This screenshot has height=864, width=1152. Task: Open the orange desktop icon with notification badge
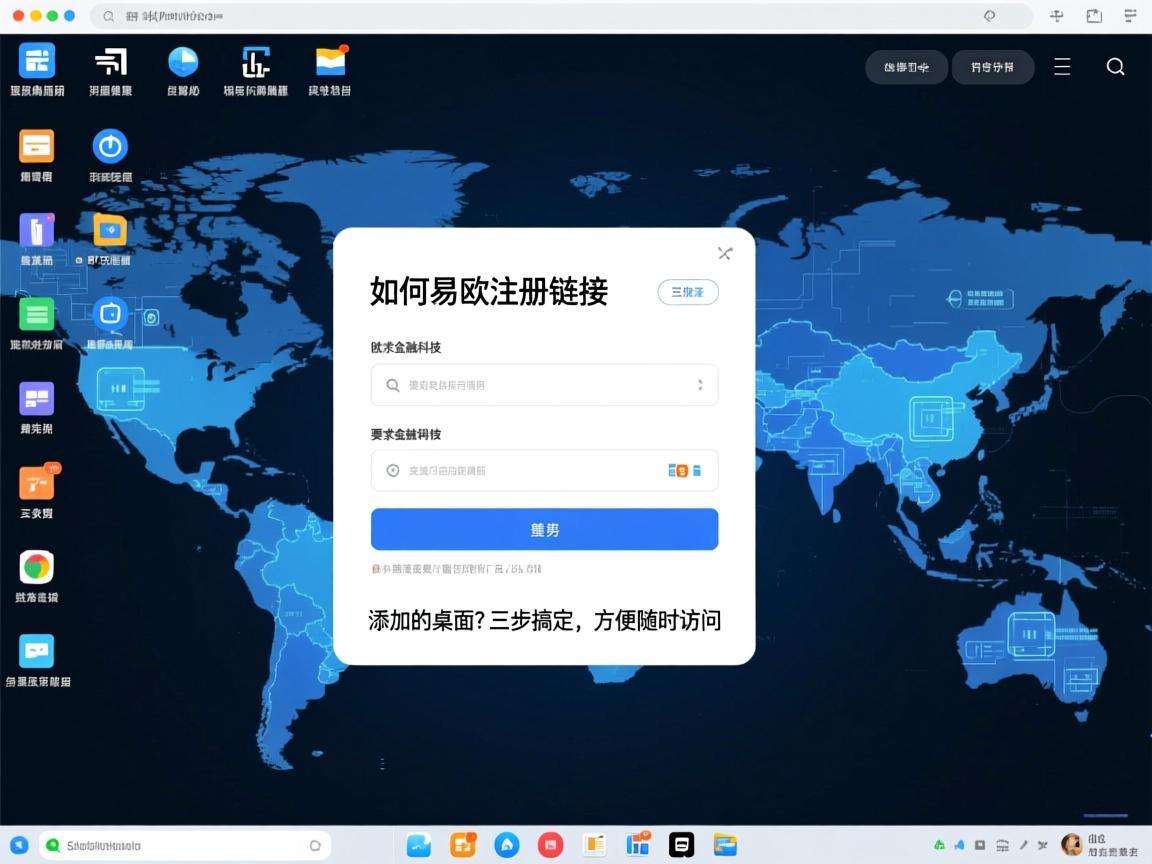click(38, 482)
